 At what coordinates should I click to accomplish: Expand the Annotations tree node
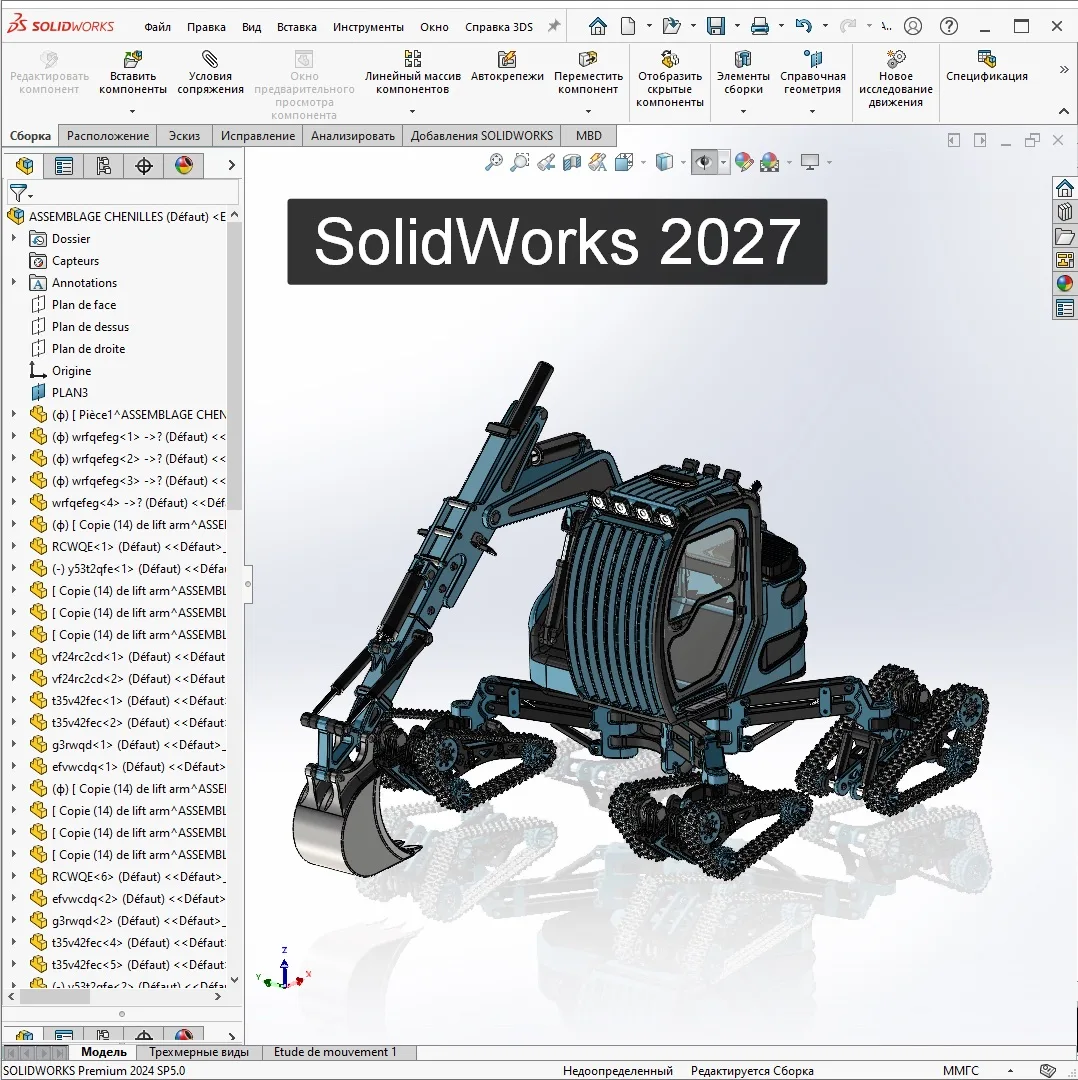13,282
